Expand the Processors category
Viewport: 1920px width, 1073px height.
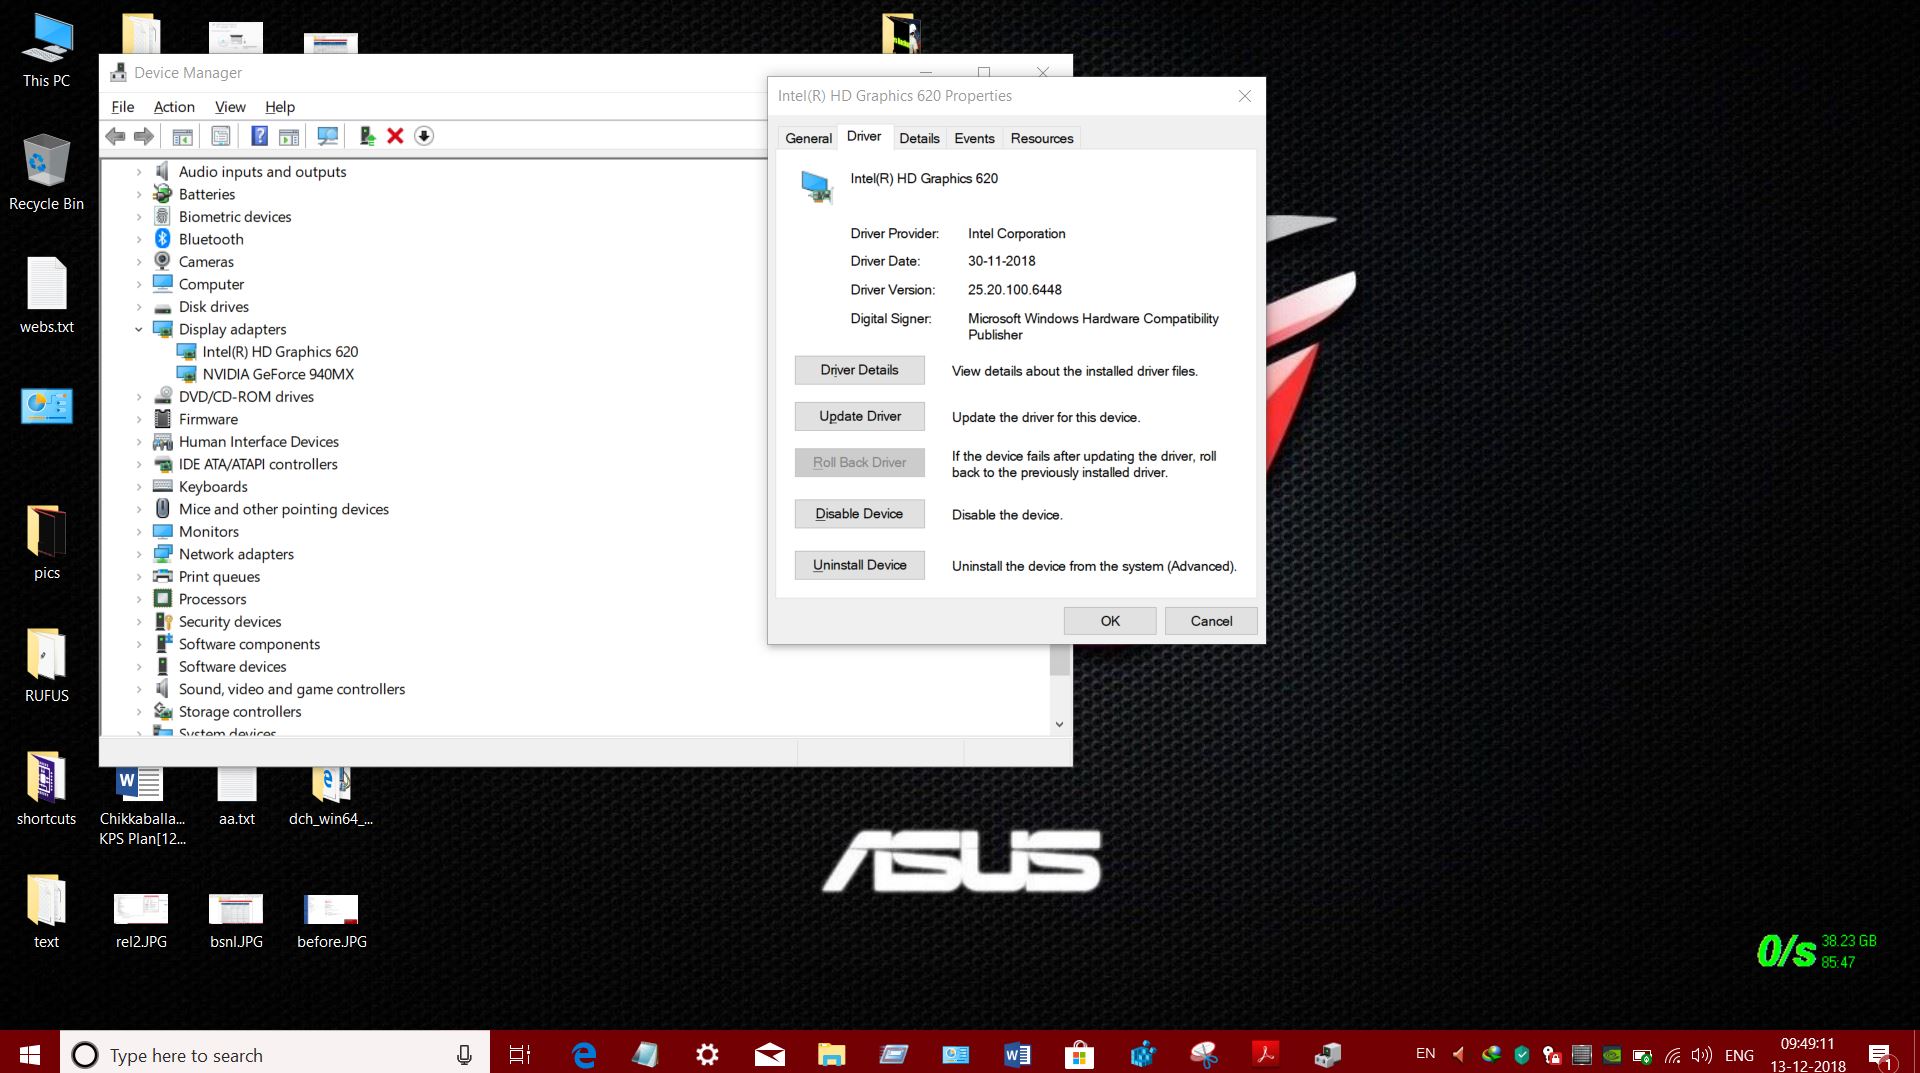(139, 599)
